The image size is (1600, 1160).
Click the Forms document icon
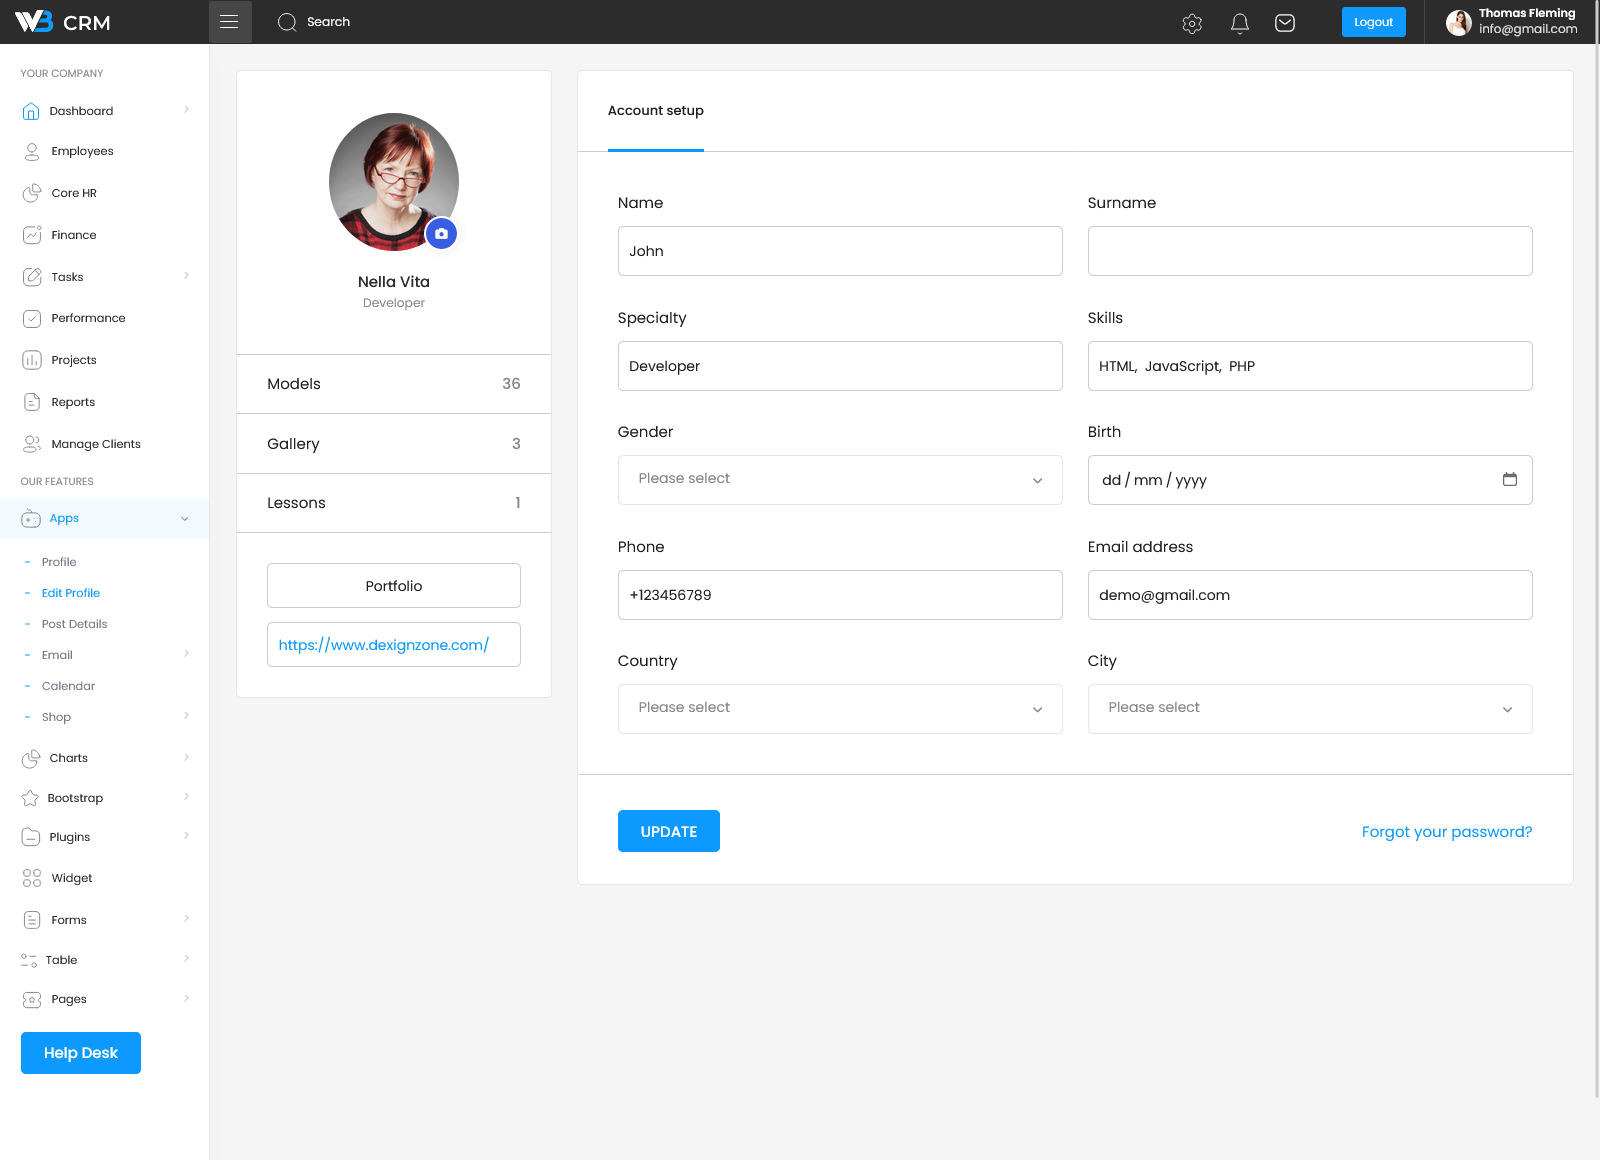click(x=32, y=920)
